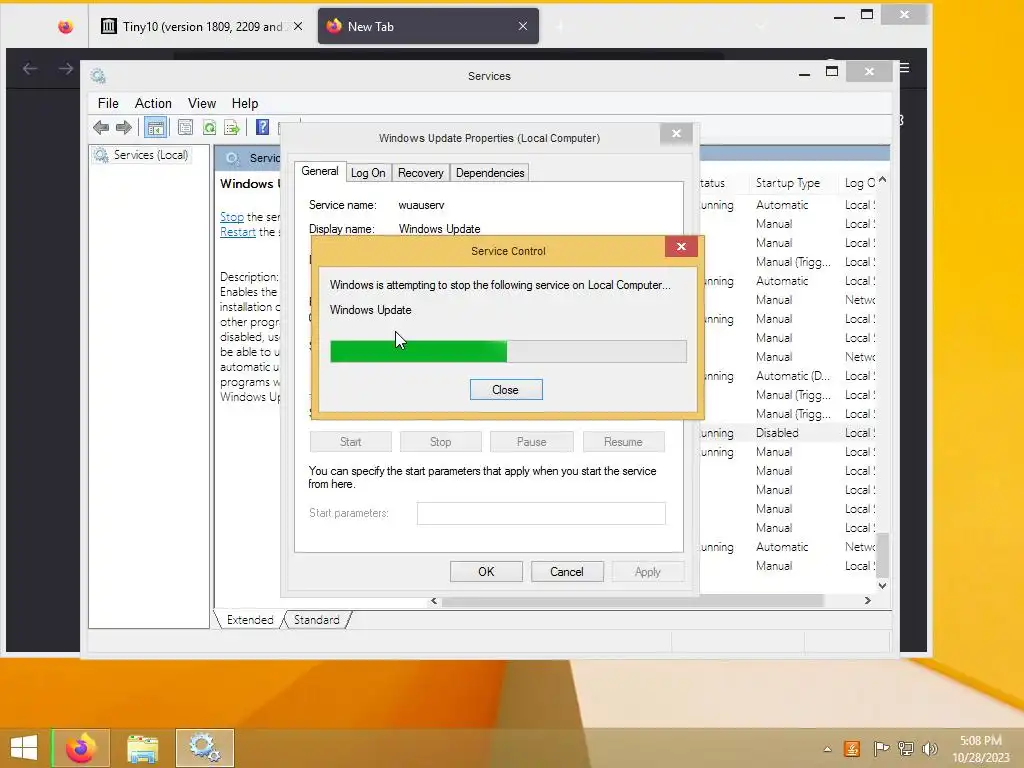Switch to the Standard view tab
Screen dimensions: 1024x768
[317, 620]
